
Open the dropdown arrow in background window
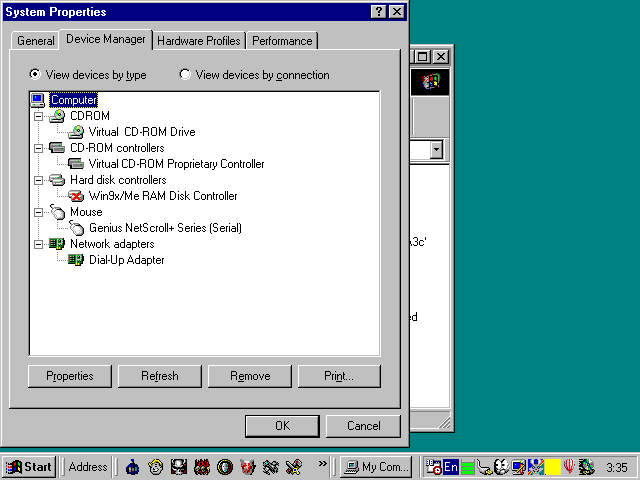[x=436, y=150]
